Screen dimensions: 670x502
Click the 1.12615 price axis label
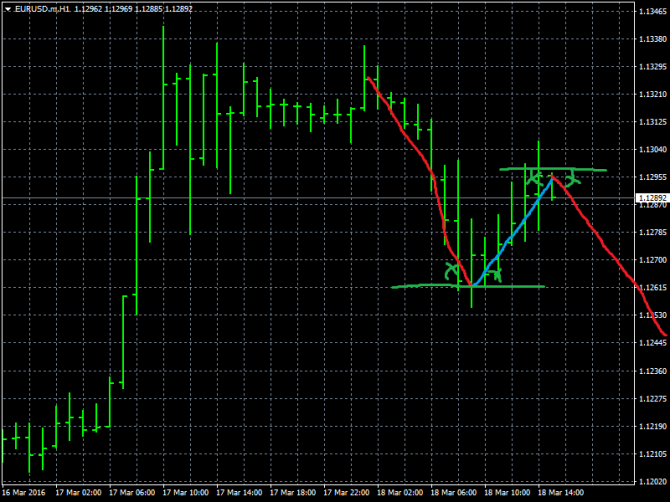tap(652, 288)
